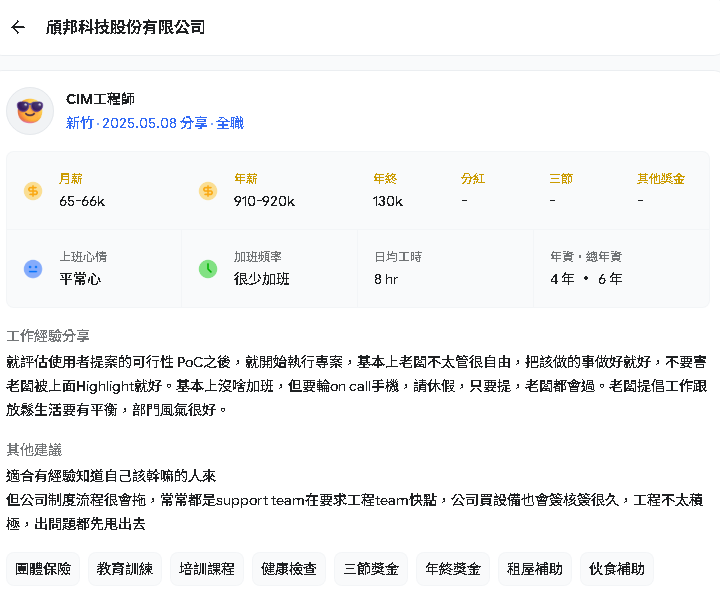The height and width of the screenshot is (597, 720).
Task: Click the sunglasses emoji avatar
Action: point(30,111)
